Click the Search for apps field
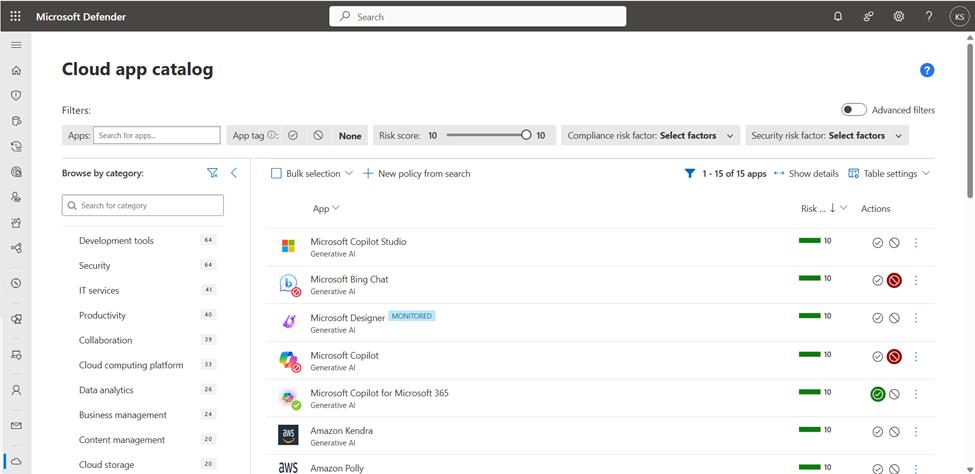The width and height of the screenshot is (975, 474). pyautogui.click(x=157, y=136)
